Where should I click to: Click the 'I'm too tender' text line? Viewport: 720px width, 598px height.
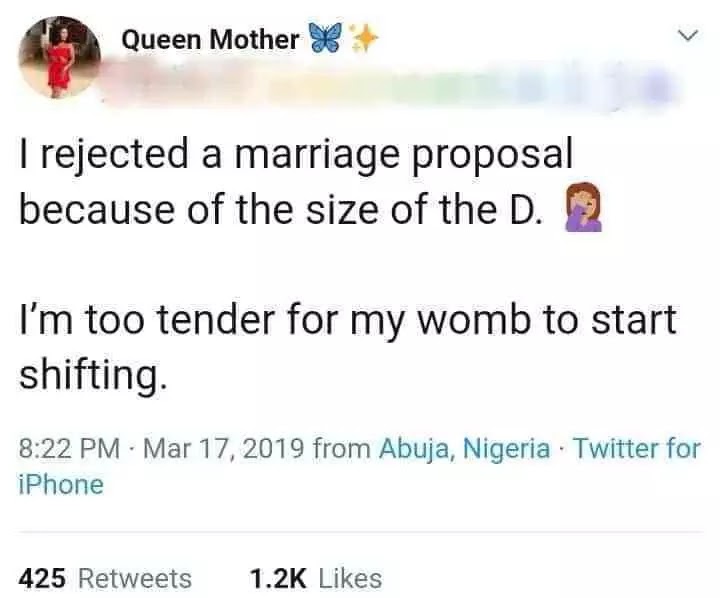coord(347,320)
